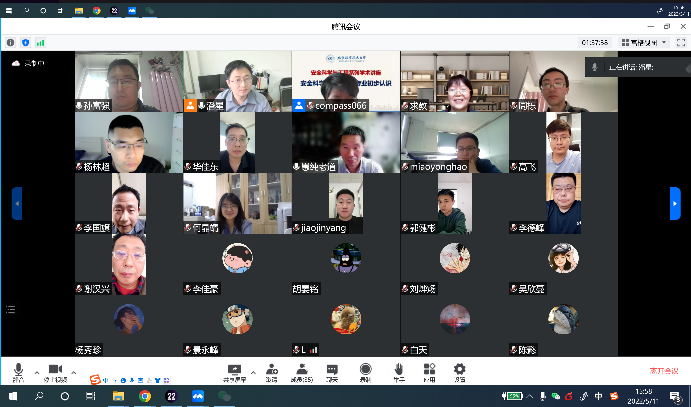Mute the microphone in meeting toolbar

tap(18, 370)
